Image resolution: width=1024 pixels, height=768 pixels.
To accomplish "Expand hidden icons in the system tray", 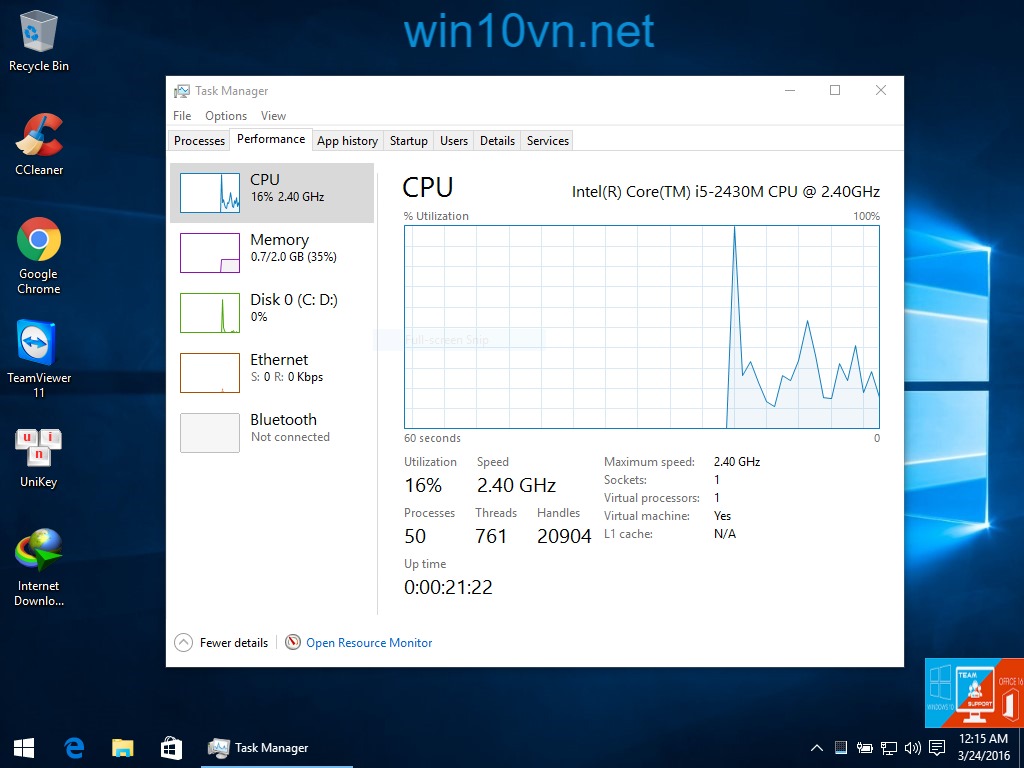I will click(x=817, y=747).
